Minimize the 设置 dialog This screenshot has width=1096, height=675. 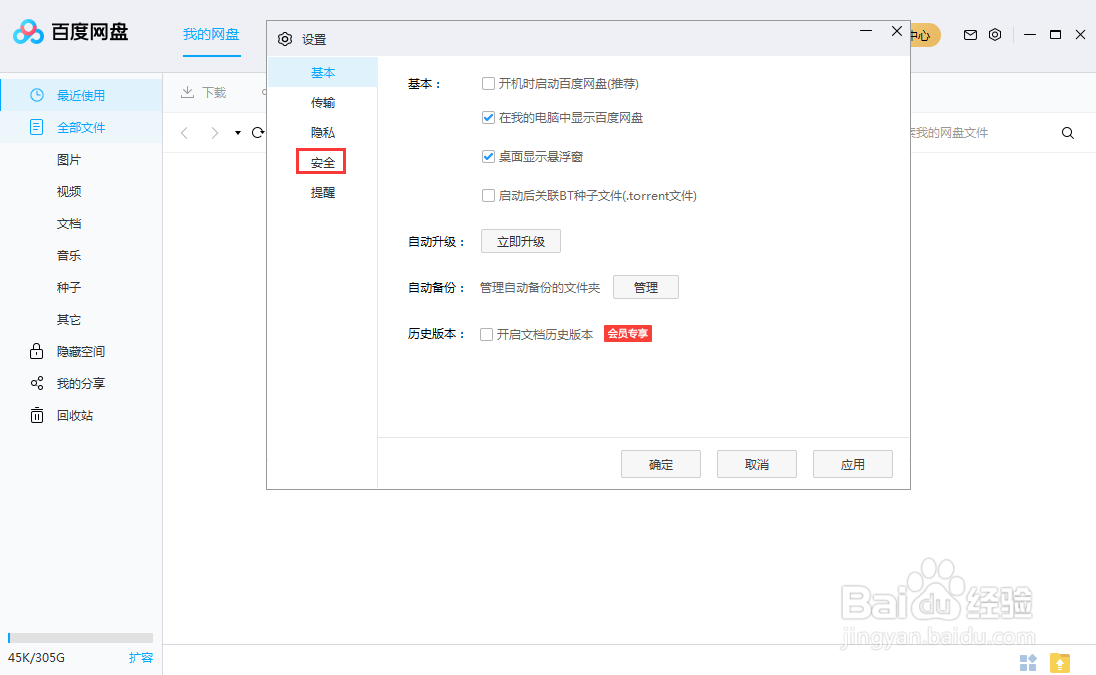(866, 31)
